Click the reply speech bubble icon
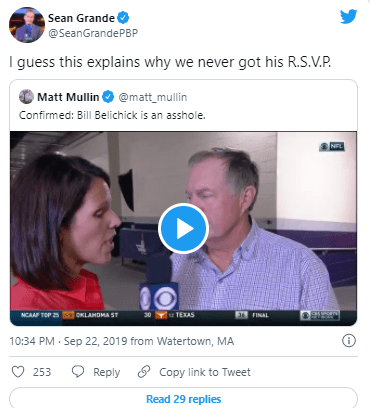 point(78,372)
